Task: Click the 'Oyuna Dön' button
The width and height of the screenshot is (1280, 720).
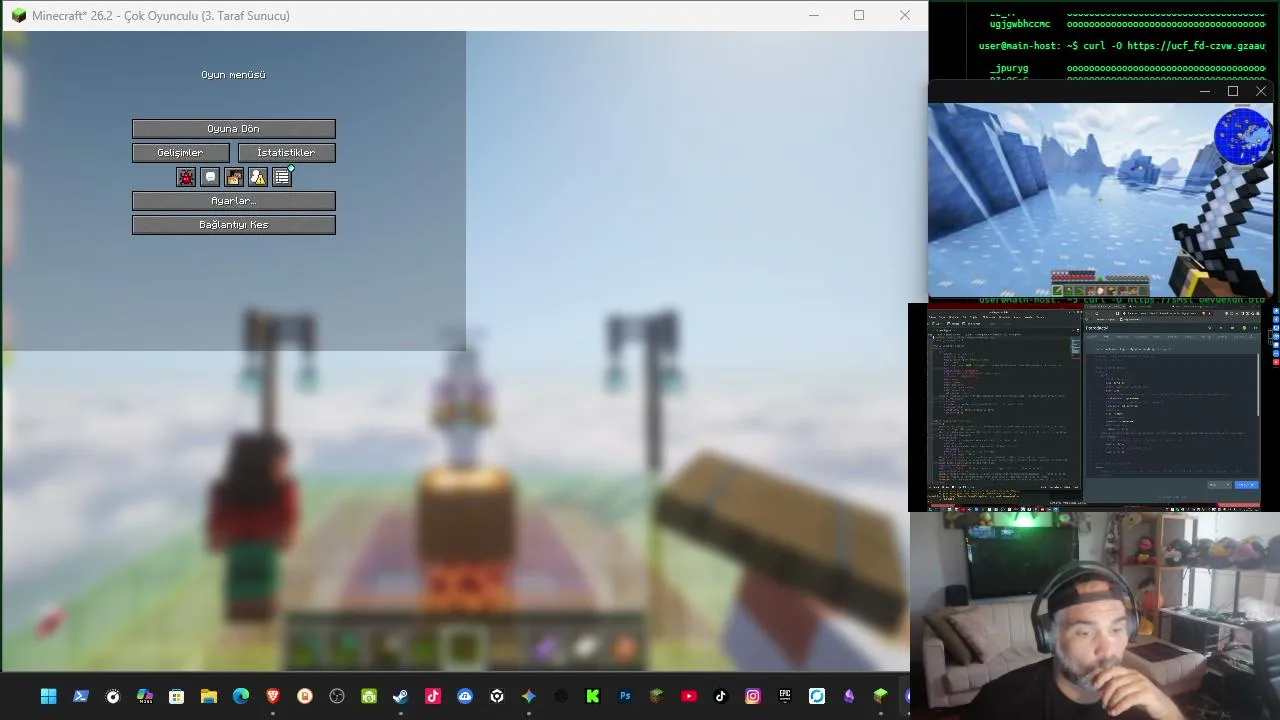Action: tap(233, 129)
